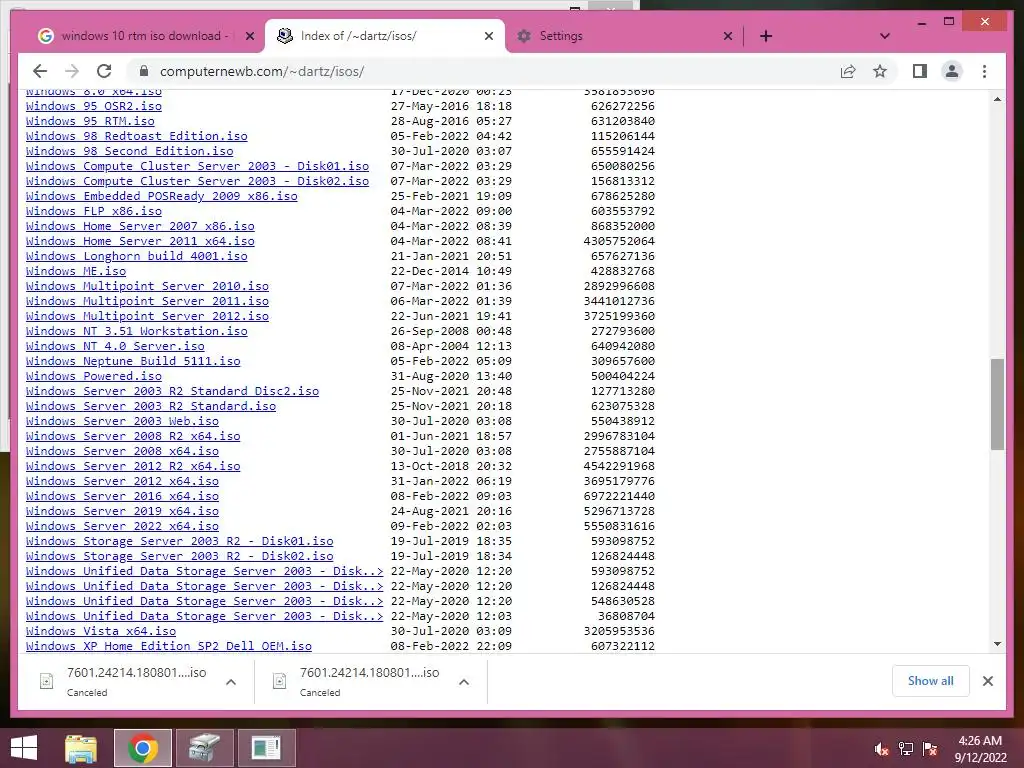1024x768 pixels.
Task: Open Windows_Compute_Cluster_Server_2003_-_Disk01.iso link
Action: tap(197, 166)
